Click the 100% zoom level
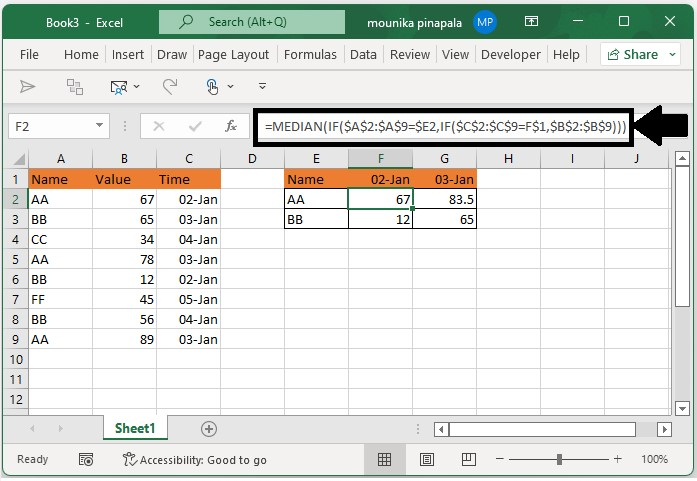This screenshot has width=697, height=481. click(x=654, y=459)
